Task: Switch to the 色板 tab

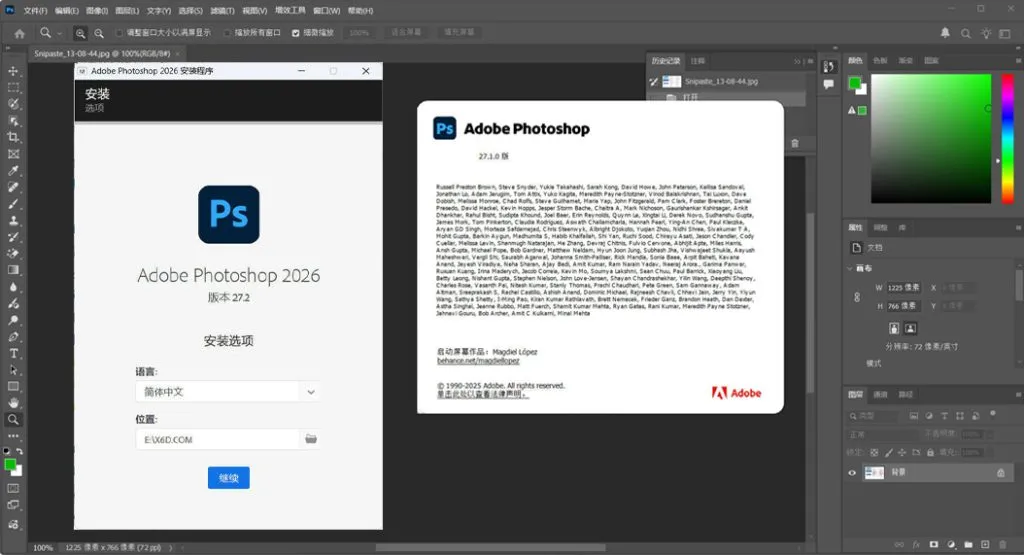Action: pyautogui.click(x=880, y=60)
